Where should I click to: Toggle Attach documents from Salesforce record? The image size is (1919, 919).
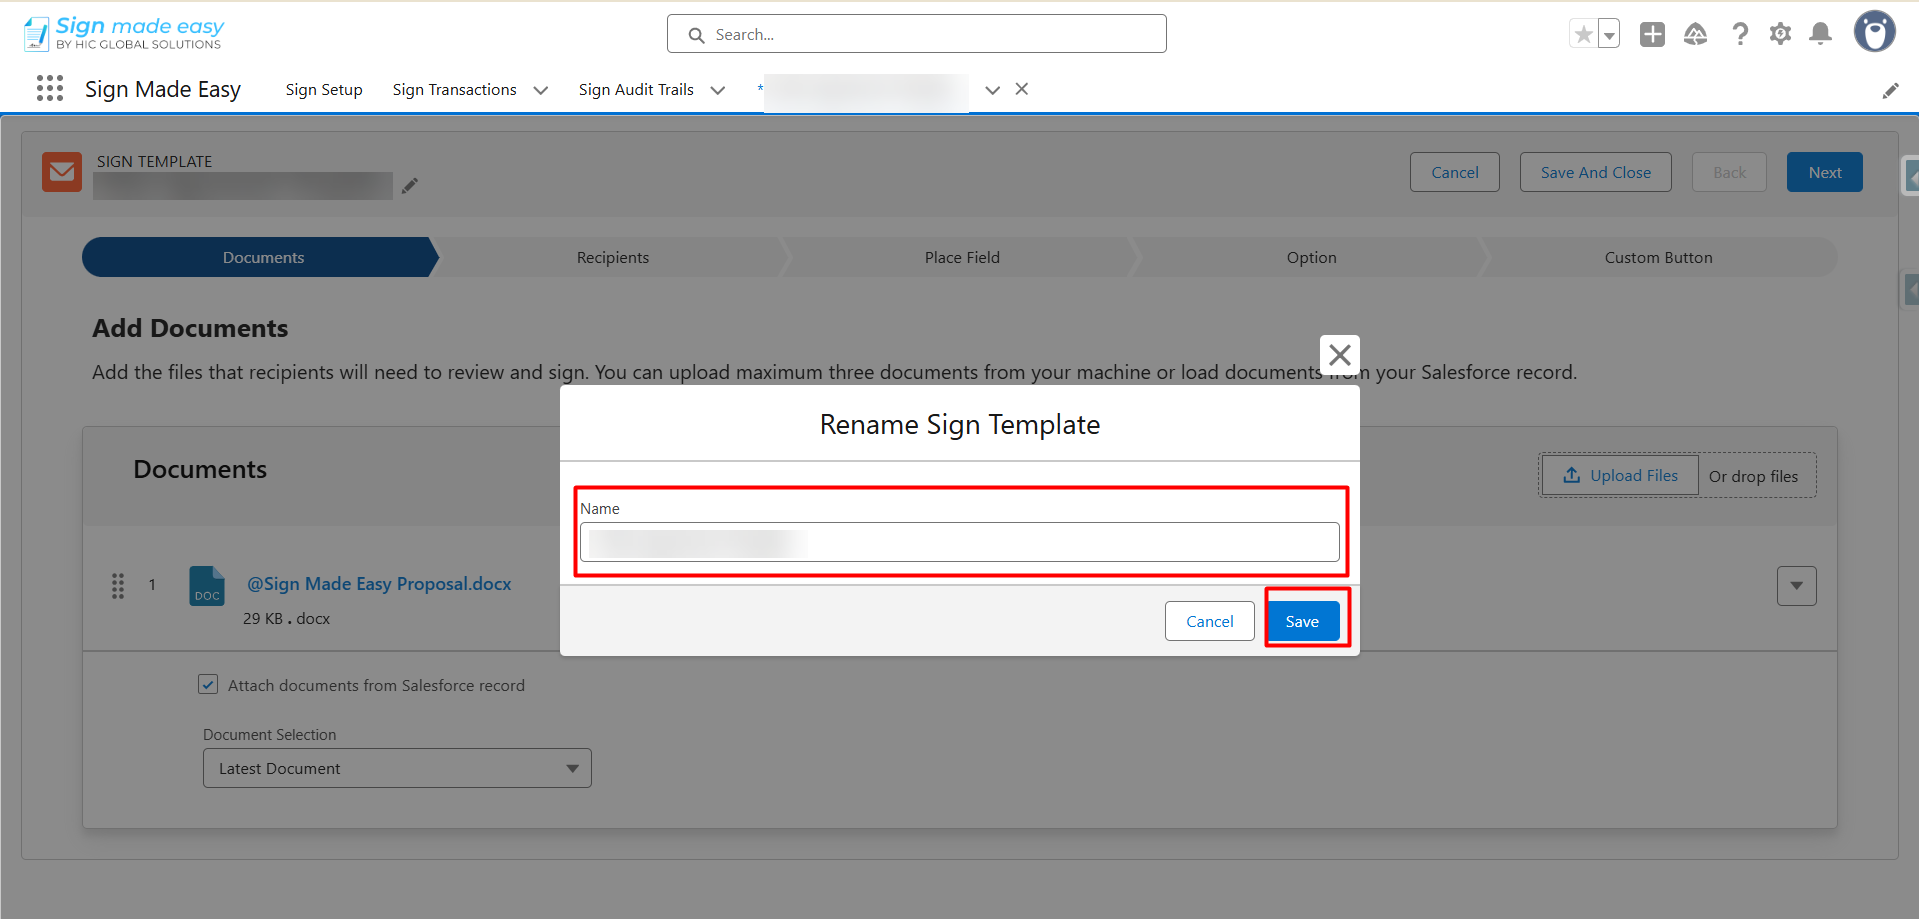click(x=208, y=685)
